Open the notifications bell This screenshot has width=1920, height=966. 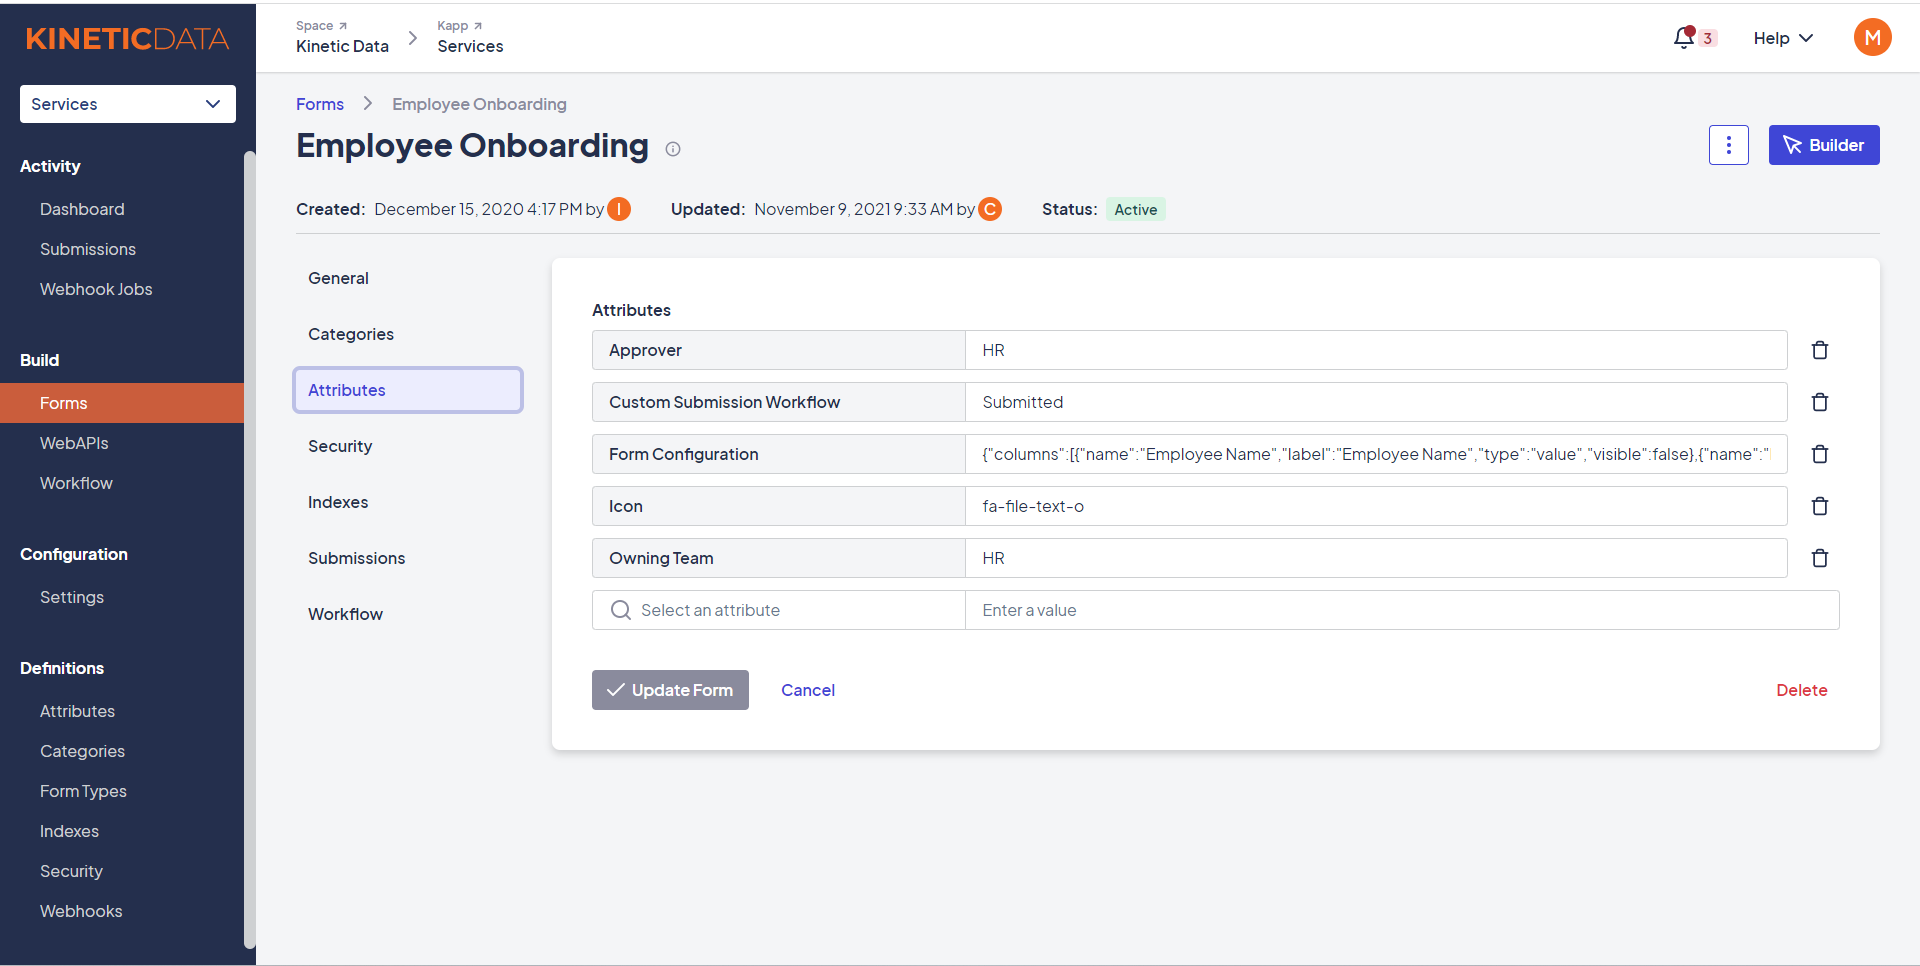(1685, 38)
